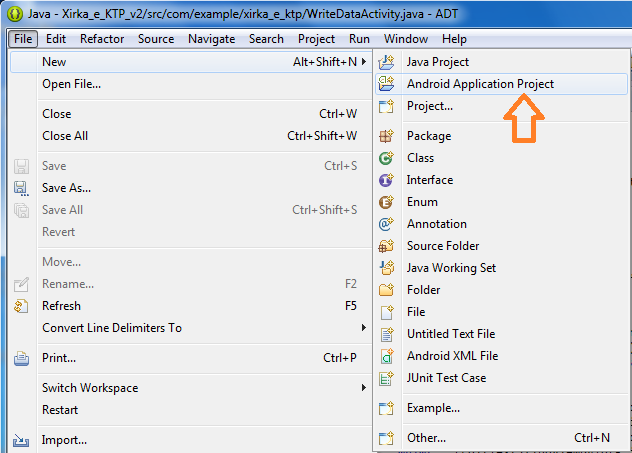
Task: Click the Untitled Text File icon
Action: pos(386,334)
